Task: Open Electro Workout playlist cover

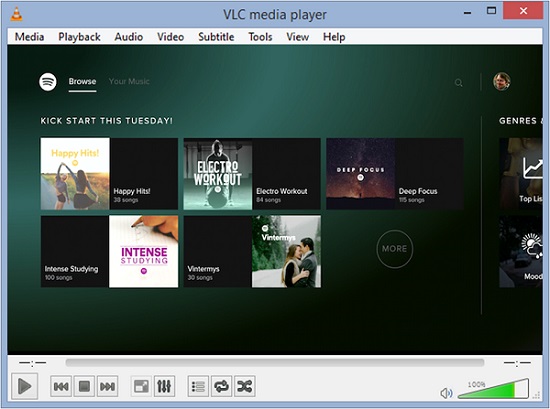Action: [218, 174]
